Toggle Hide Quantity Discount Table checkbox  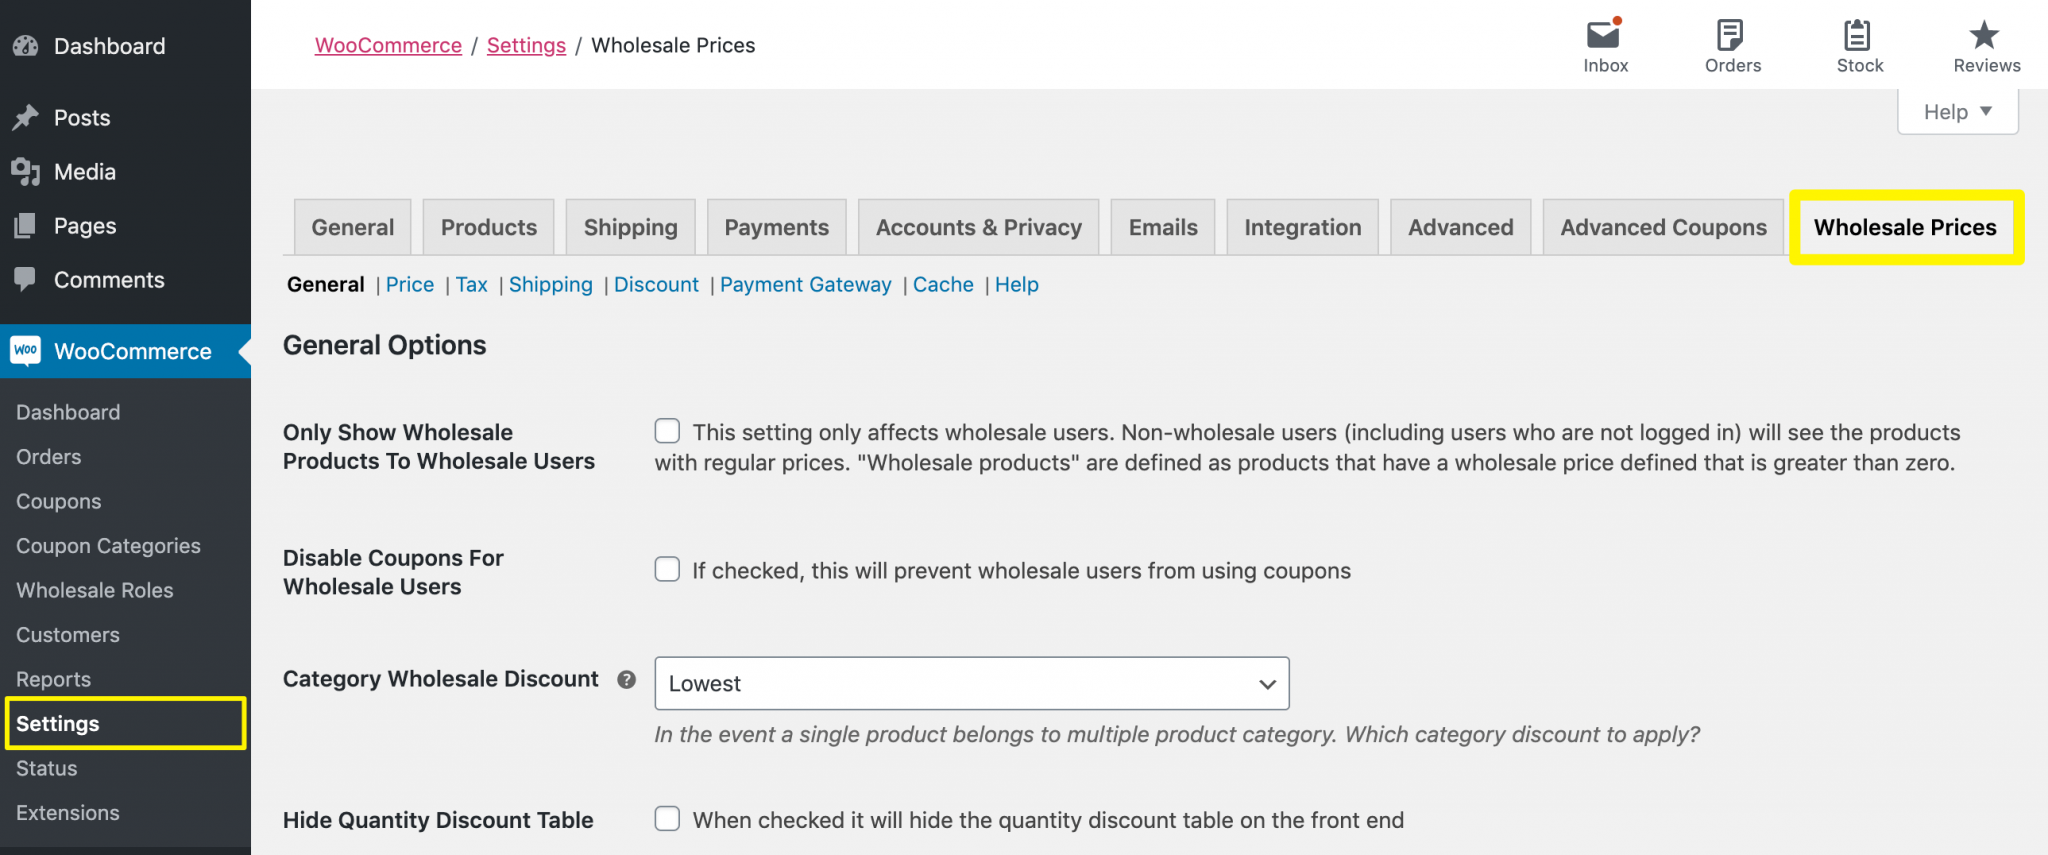coord(667,819)
